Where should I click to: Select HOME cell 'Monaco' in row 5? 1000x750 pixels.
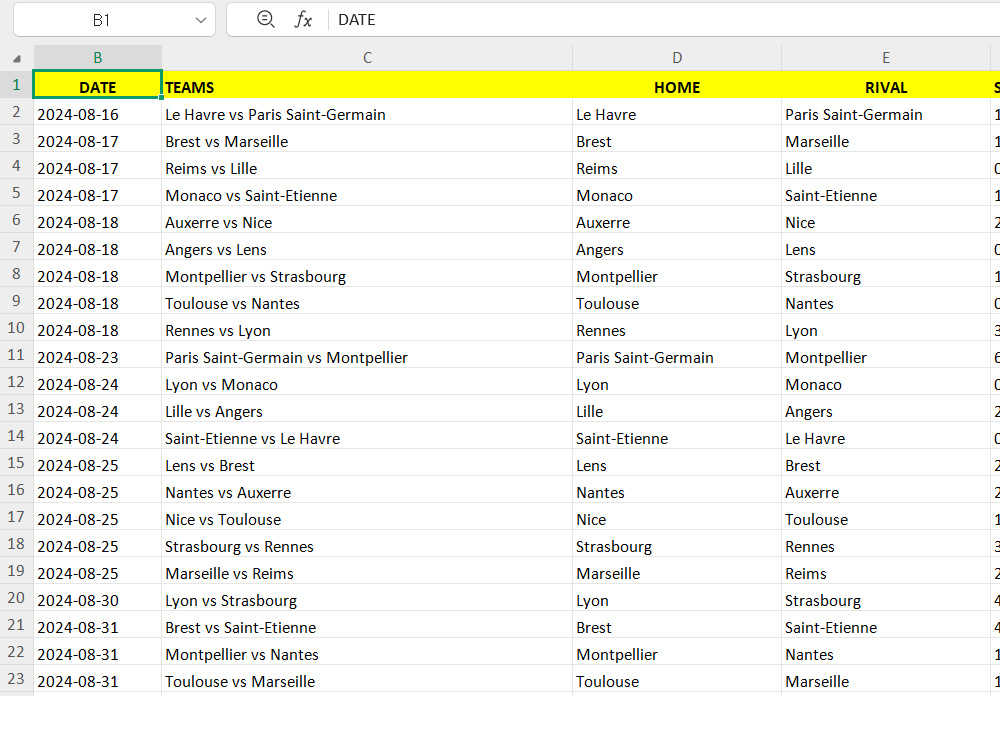pyautogui.click(x=677, y=195)
